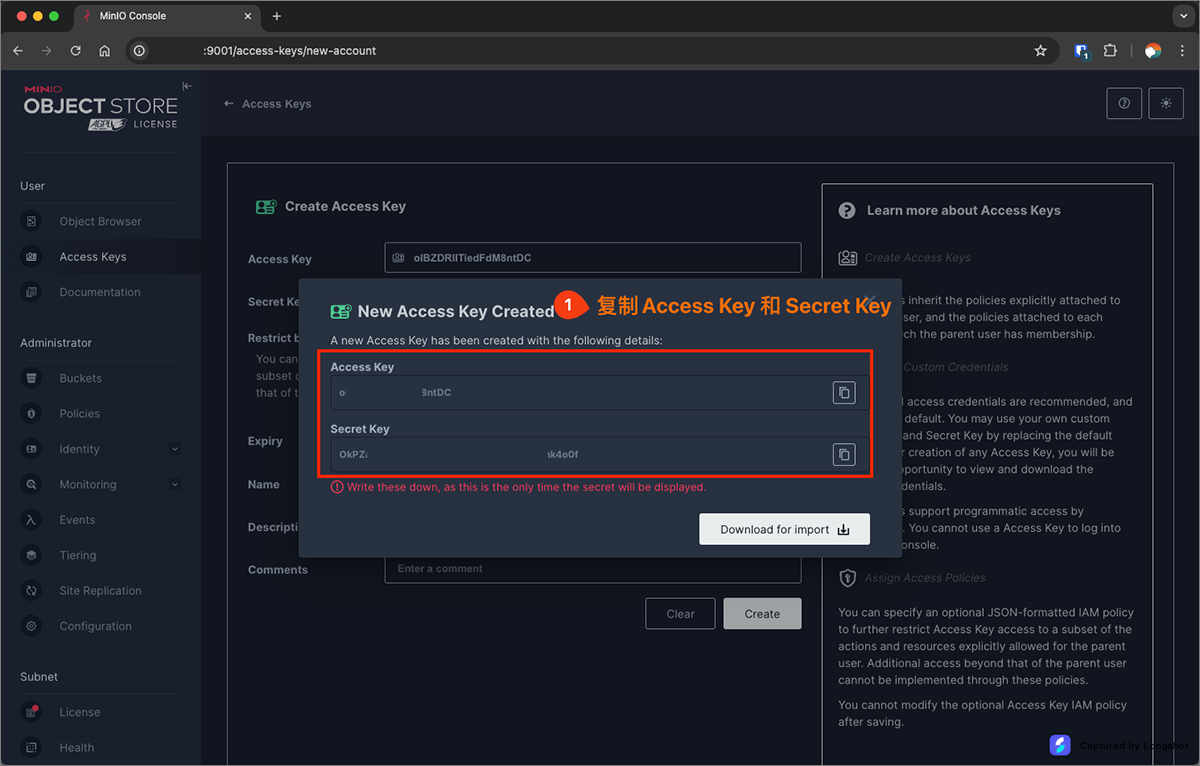Open Site Replication page

(x=99, y=591)
